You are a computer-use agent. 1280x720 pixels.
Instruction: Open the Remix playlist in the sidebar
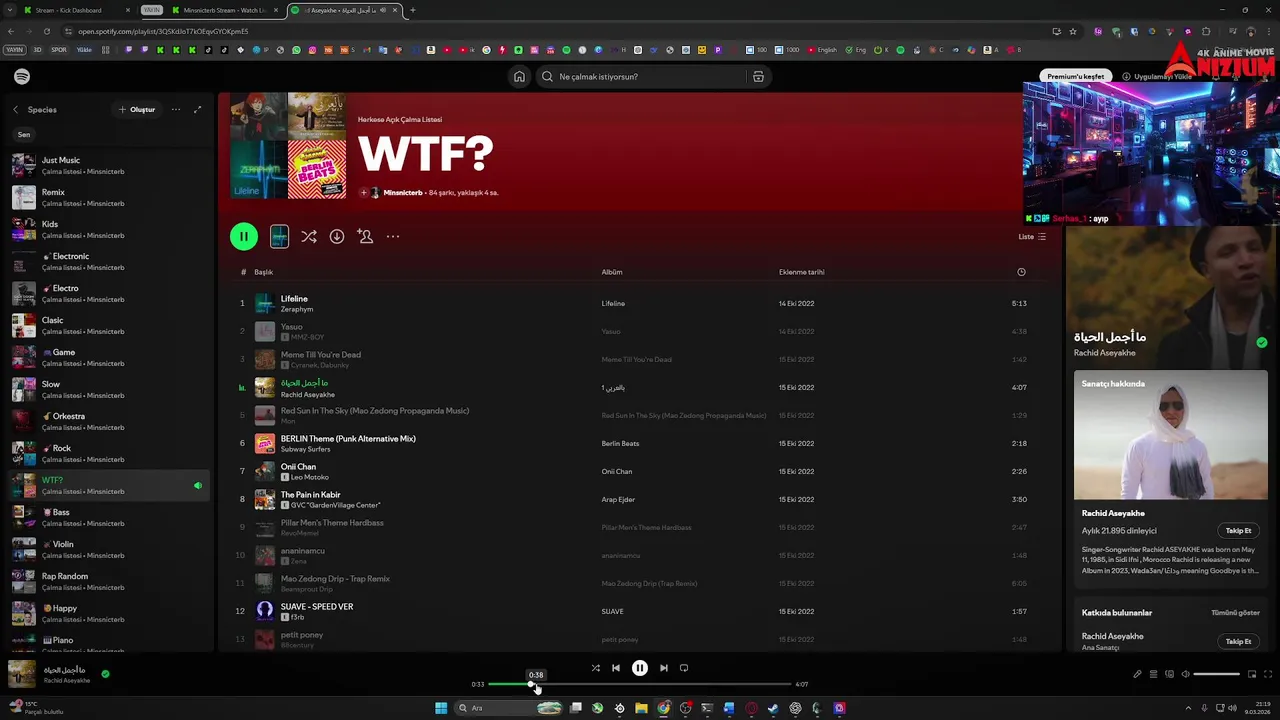point(110,197)
